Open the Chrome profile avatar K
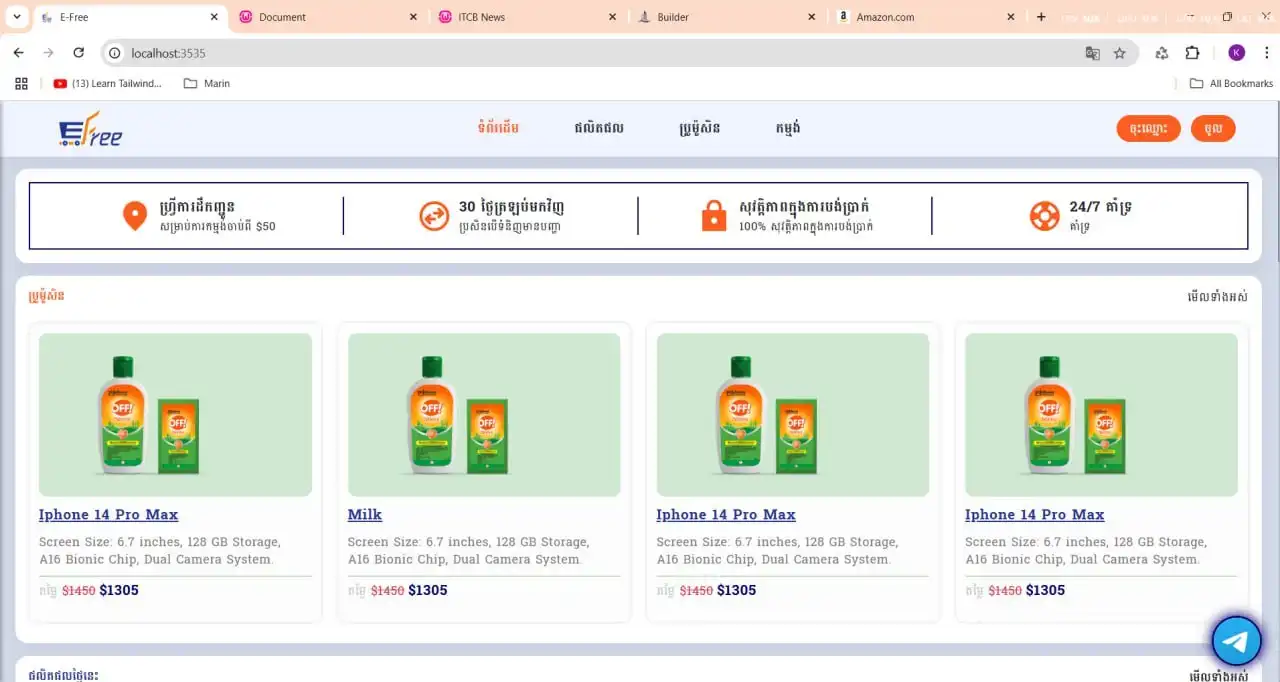This screenshot has height=682, width=1280. click(x=1237, y=53)
